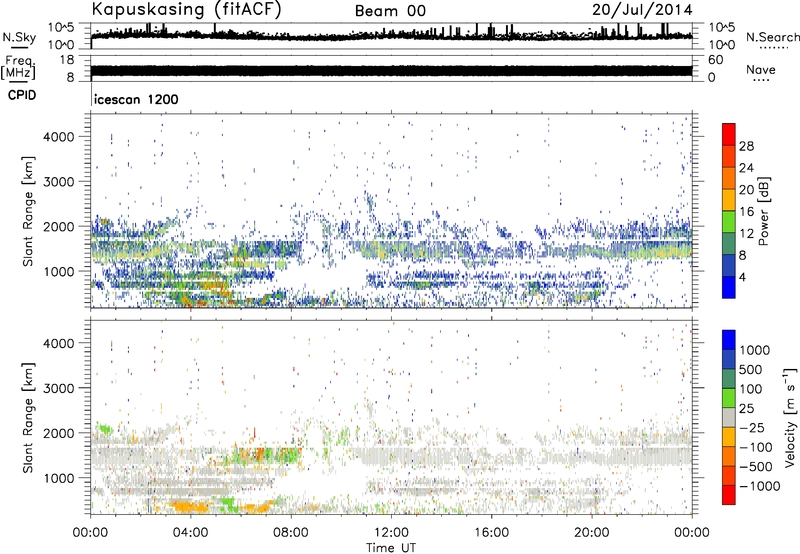
Task: Click the 4000 tick of power panel
Action: 59,137
